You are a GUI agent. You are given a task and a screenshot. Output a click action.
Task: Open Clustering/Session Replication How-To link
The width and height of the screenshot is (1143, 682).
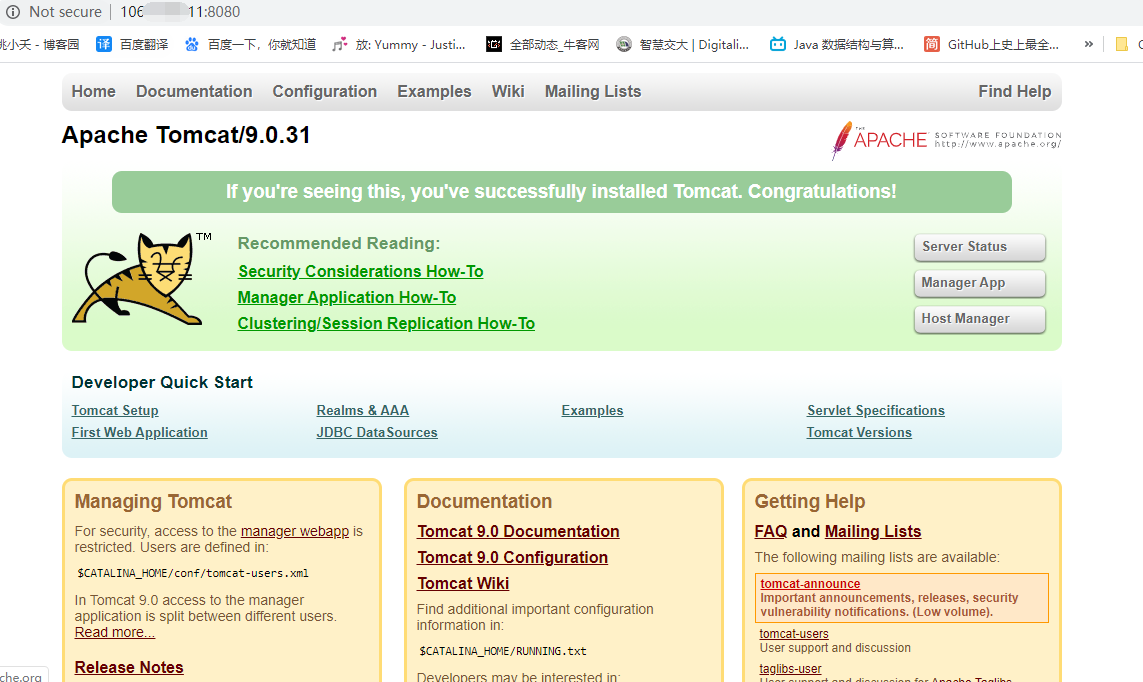pos(386,324)
